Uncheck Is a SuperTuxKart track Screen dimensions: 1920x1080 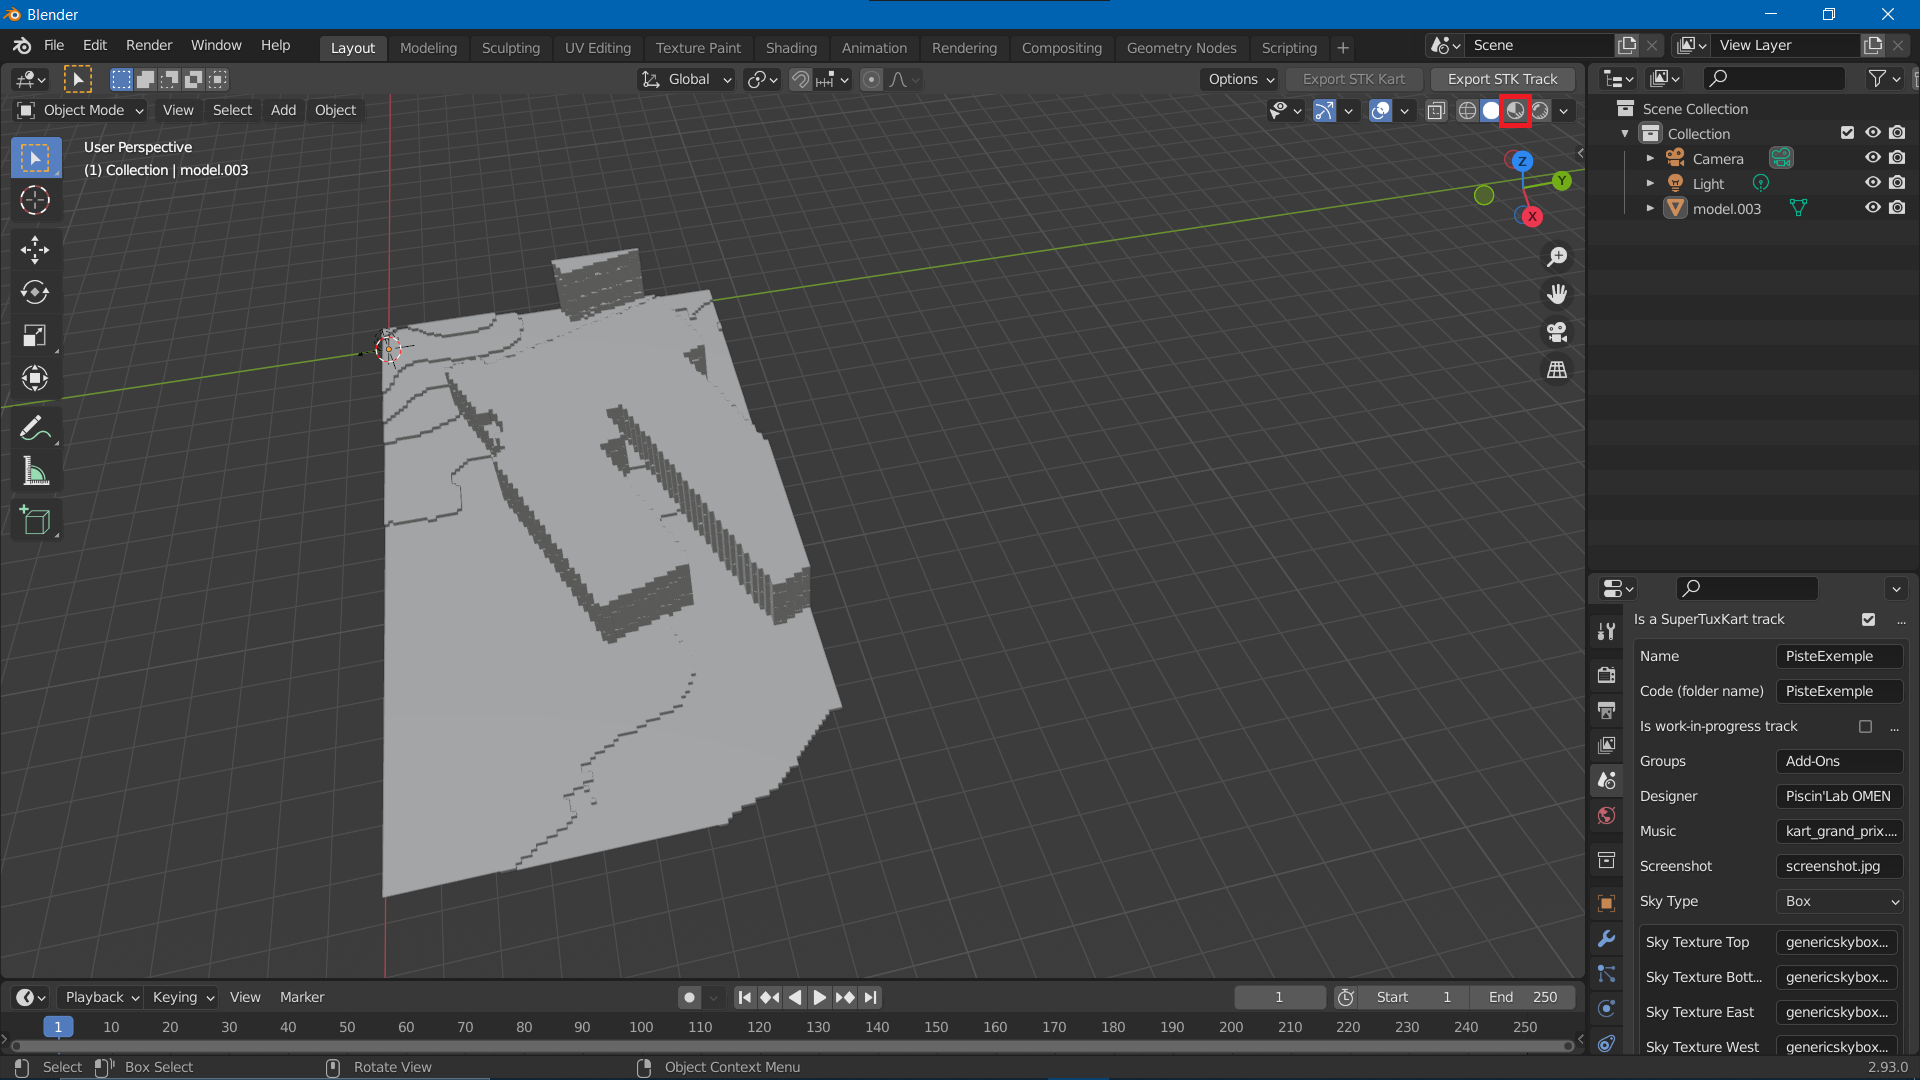[x=1868, y=620]
